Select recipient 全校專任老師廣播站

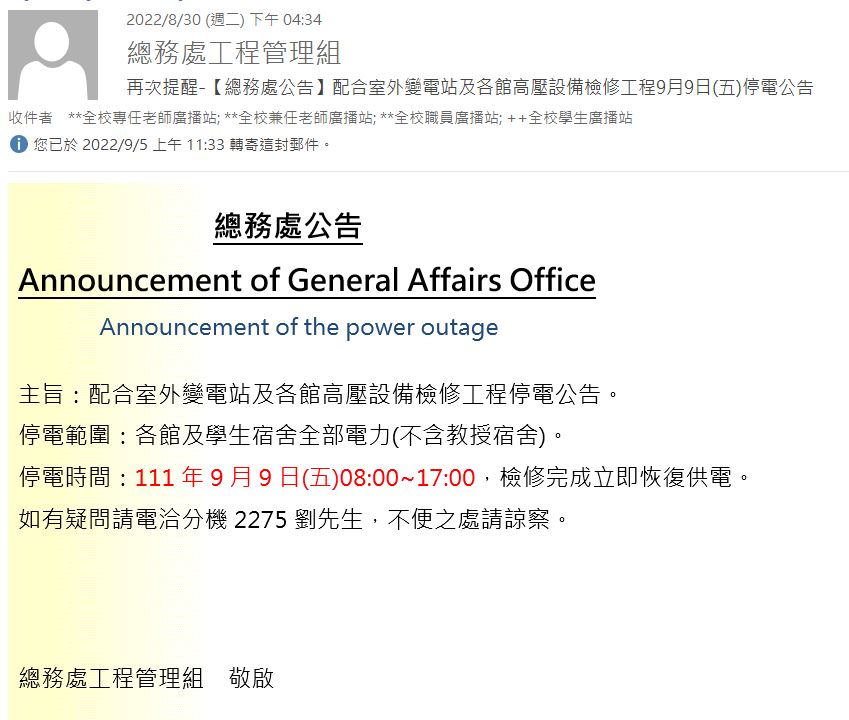pyautogui.click(x=143, y=117)
